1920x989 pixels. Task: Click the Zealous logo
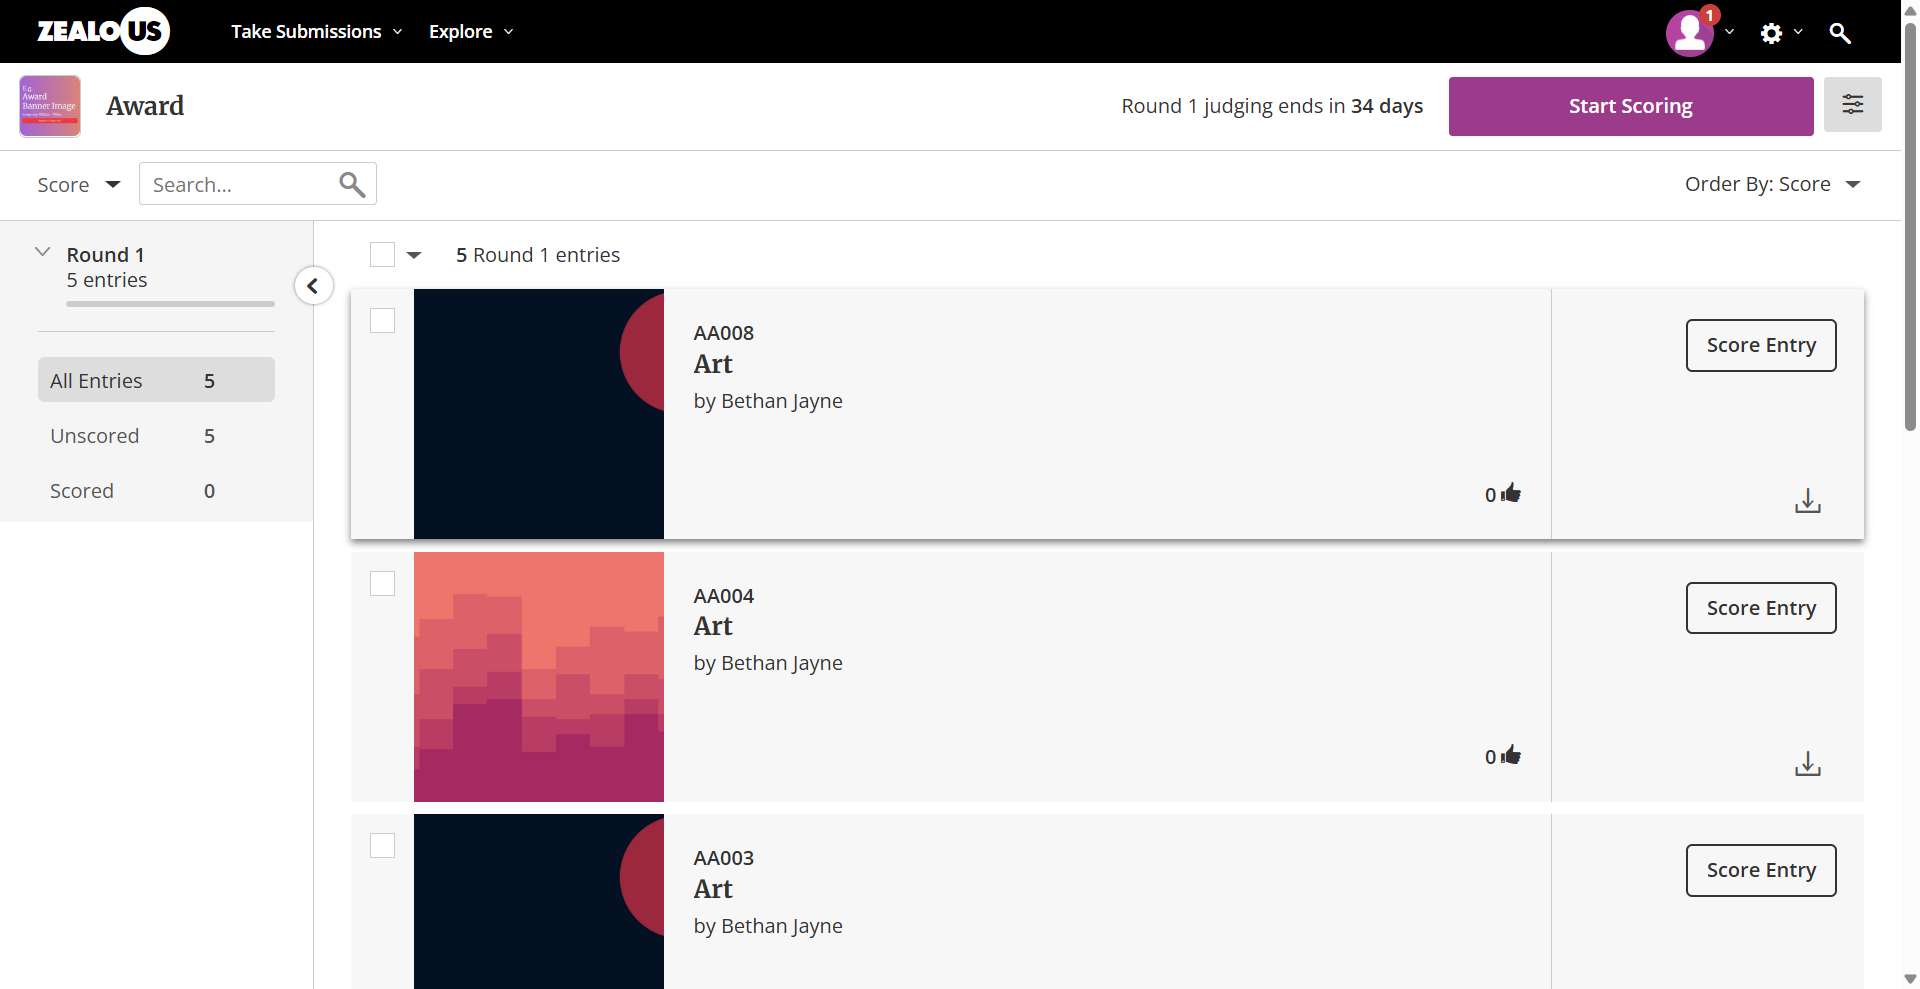coord(103,31)
